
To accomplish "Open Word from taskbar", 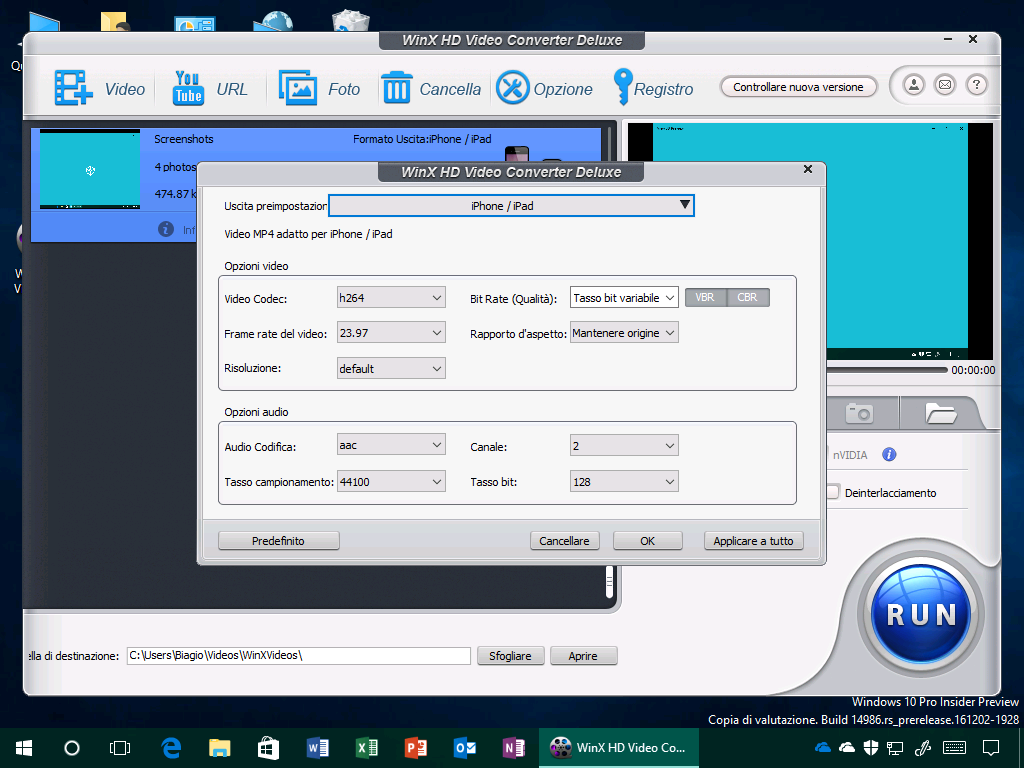I will tap(317, 748).
